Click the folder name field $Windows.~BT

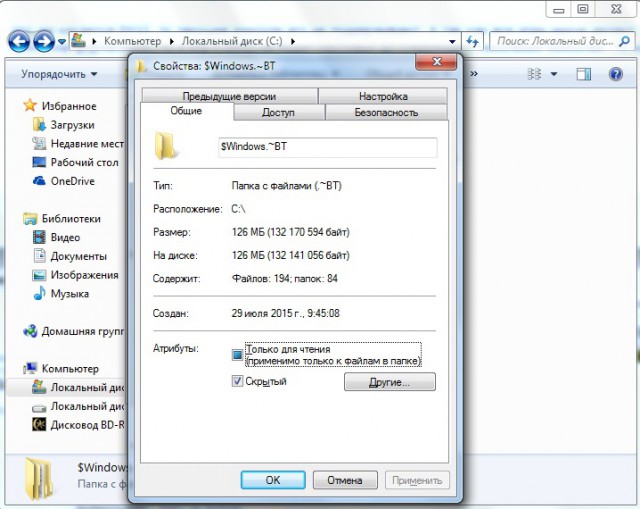(328, 147)
